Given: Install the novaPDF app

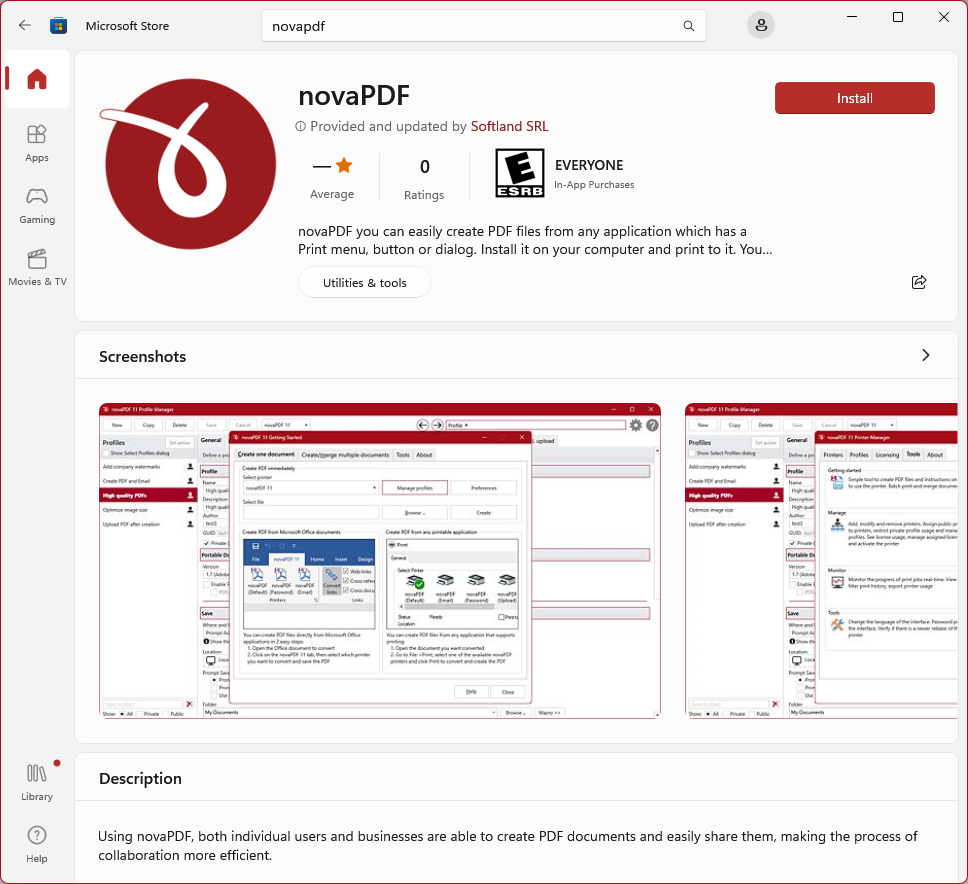Looking at the screenshot, I should pyautogui.click(x=854, y=98).
